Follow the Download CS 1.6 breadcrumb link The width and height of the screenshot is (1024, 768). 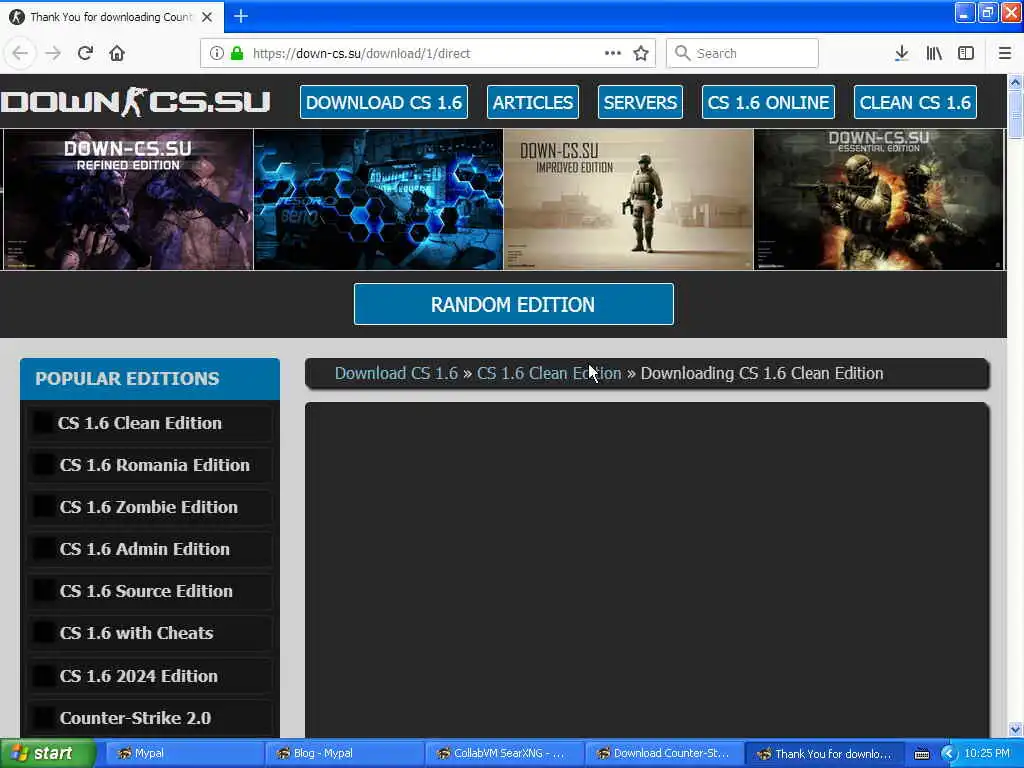coord(396,374)
